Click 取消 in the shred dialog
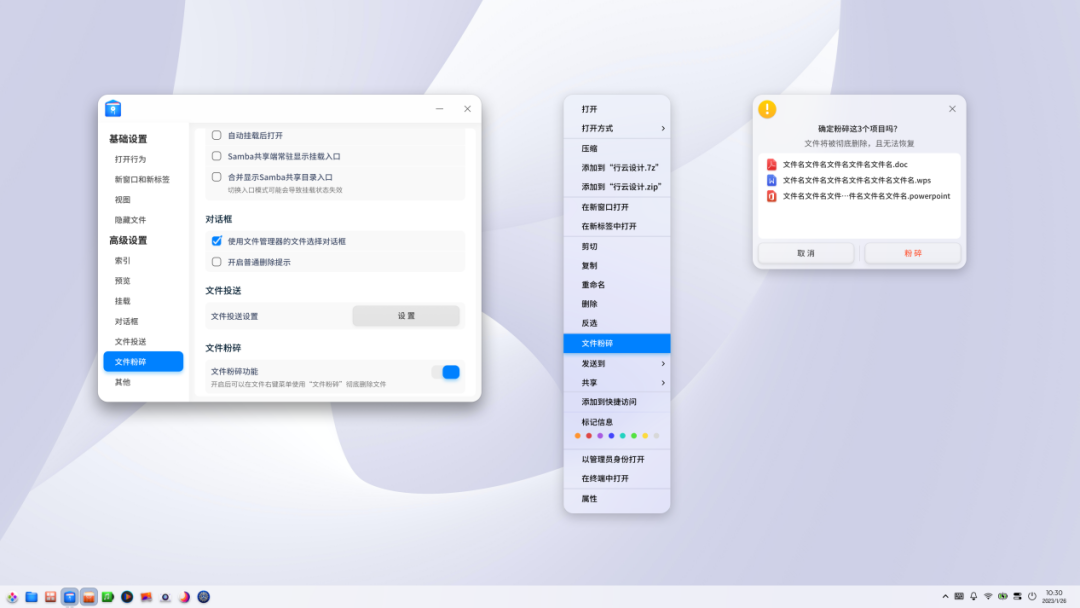 [806, 253]
